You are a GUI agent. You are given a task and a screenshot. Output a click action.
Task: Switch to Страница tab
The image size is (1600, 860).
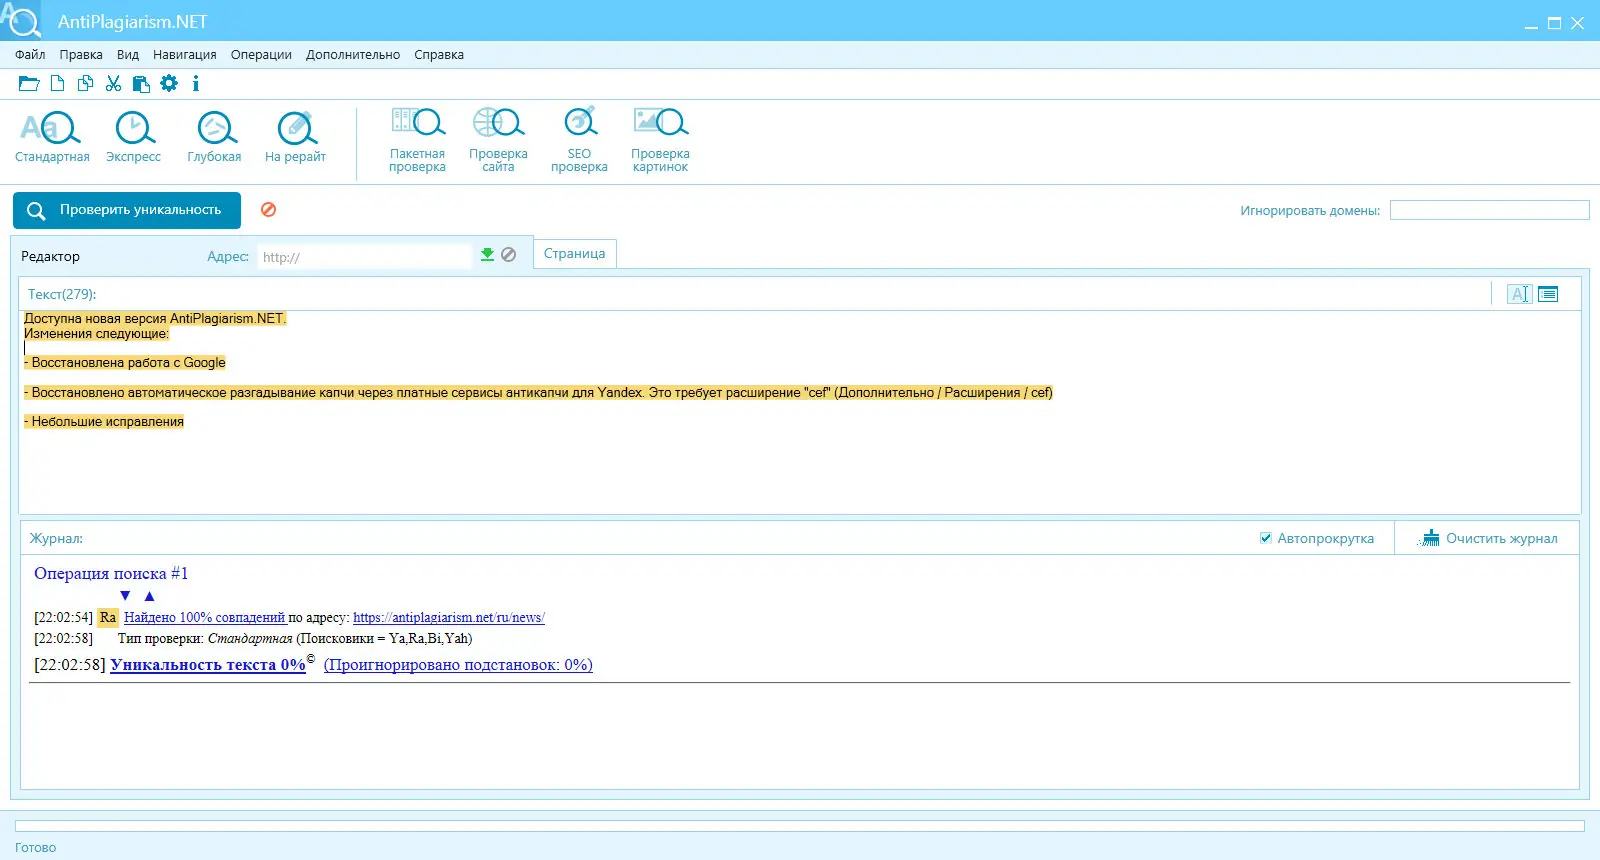pos(575,254)
